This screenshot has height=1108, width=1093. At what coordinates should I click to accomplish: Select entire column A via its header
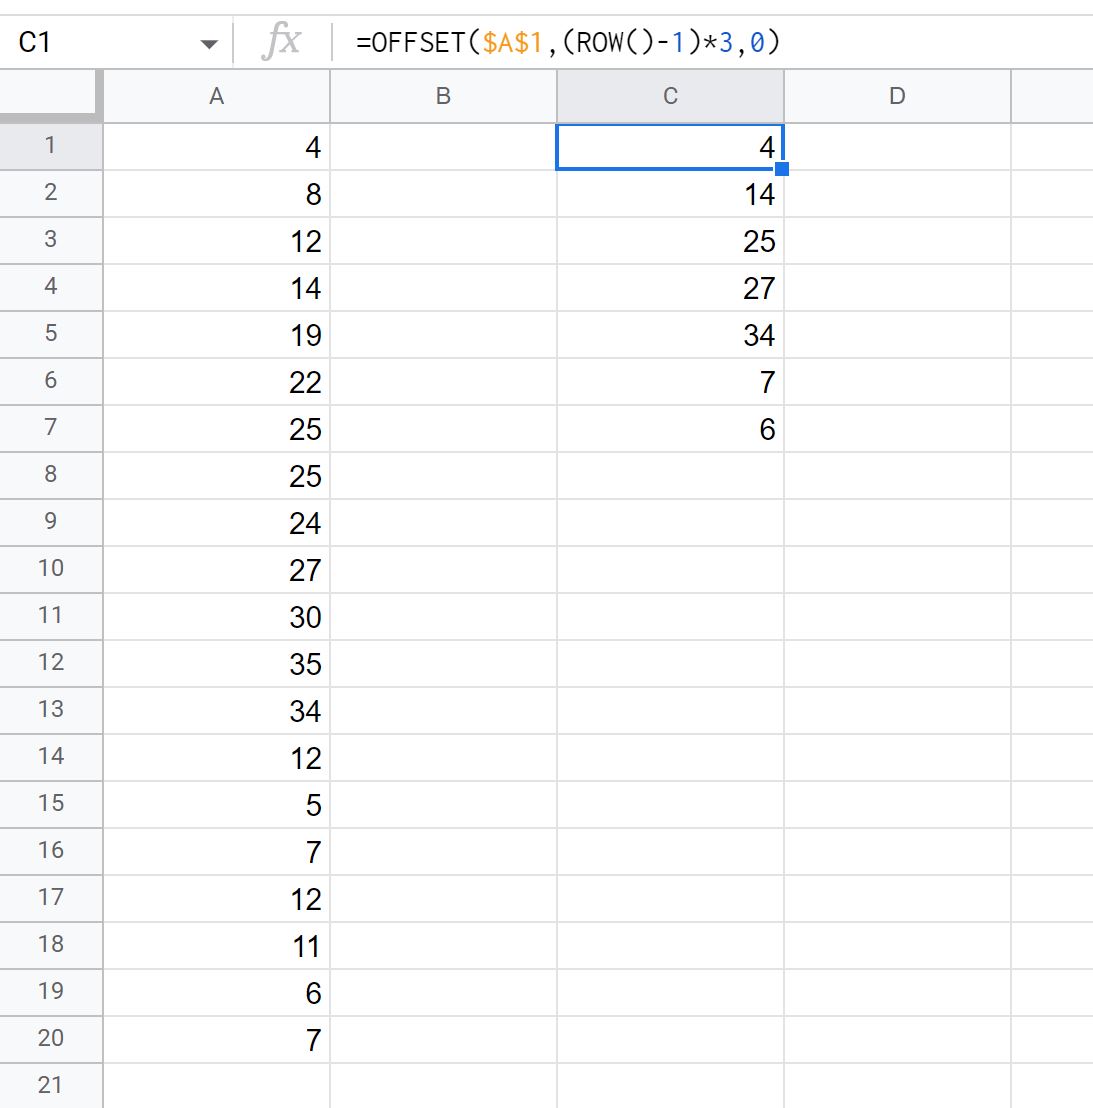click(x=216, y=96)
